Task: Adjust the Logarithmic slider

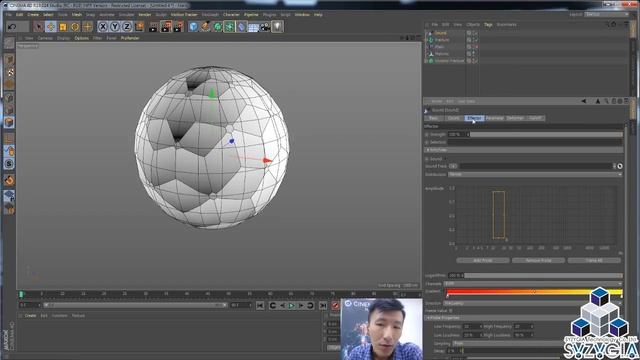Action: point(543,276)
